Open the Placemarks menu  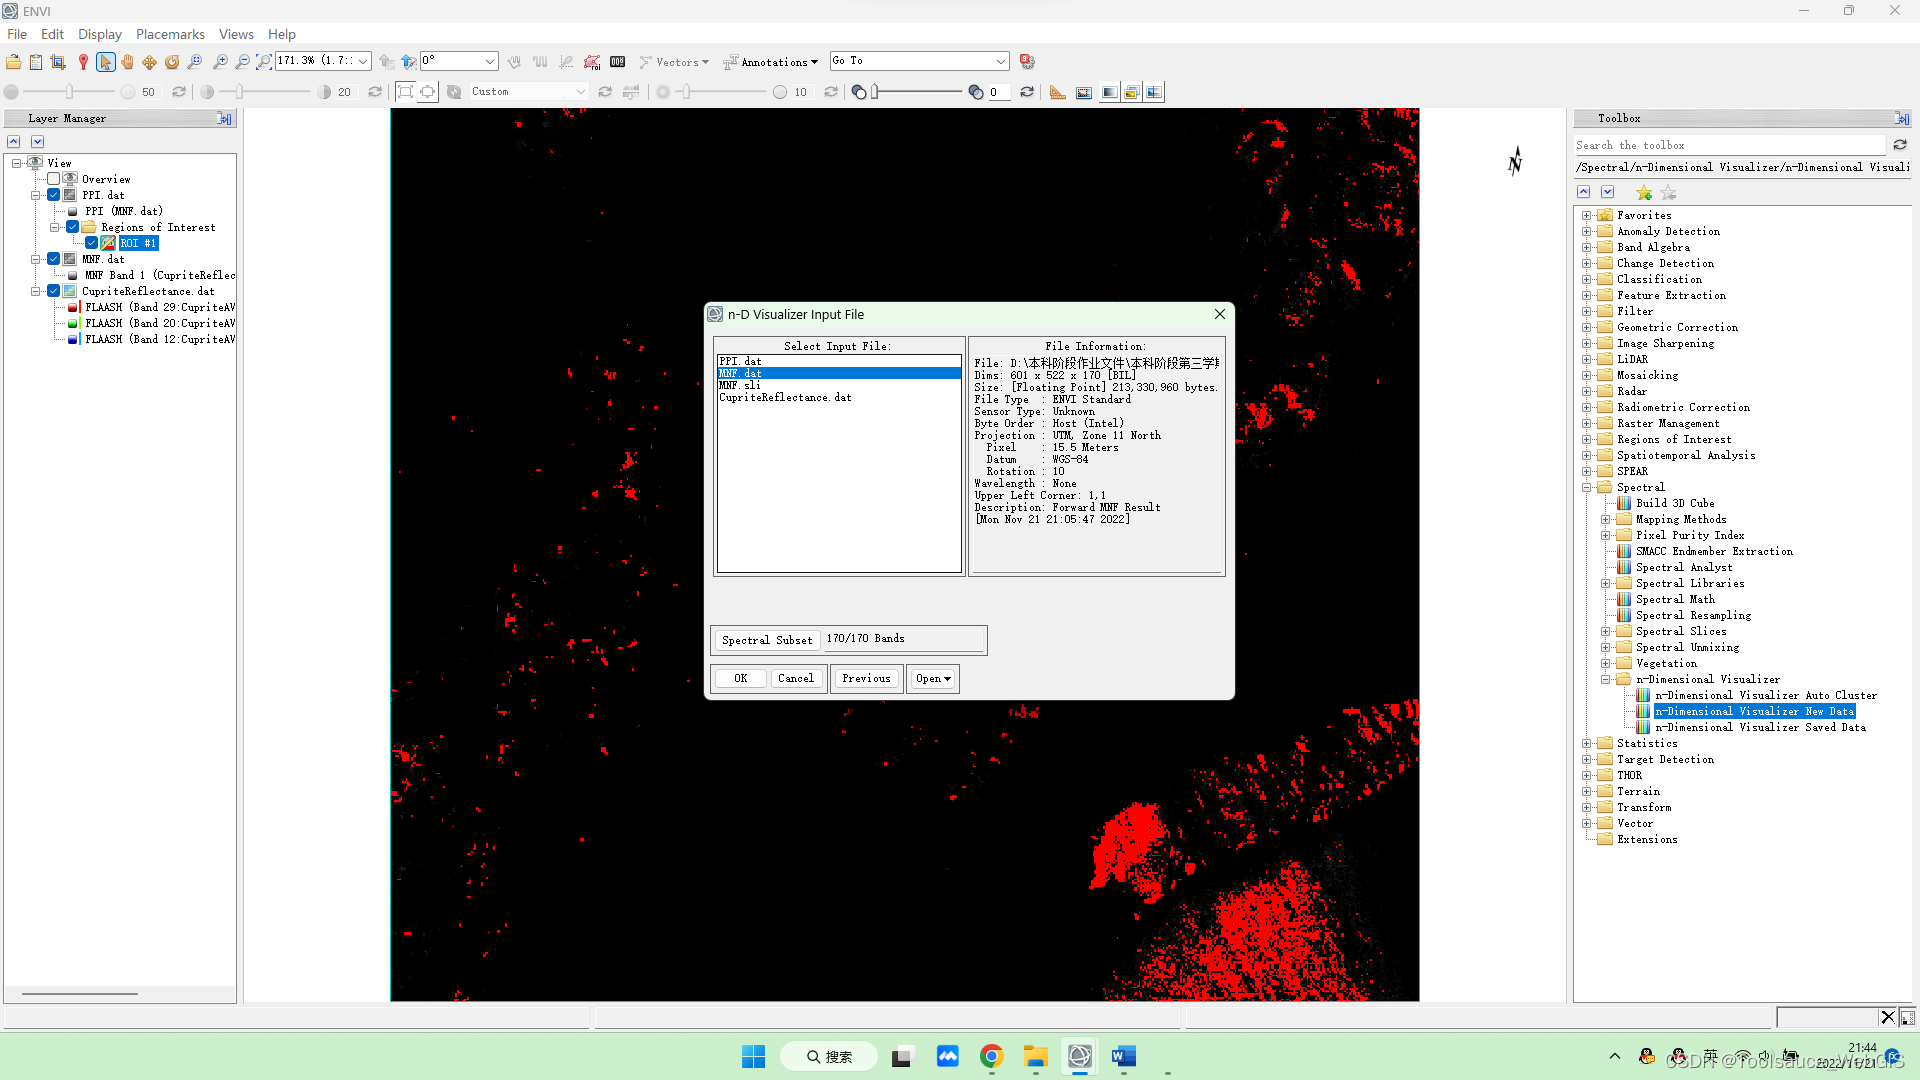pos(170,34)
